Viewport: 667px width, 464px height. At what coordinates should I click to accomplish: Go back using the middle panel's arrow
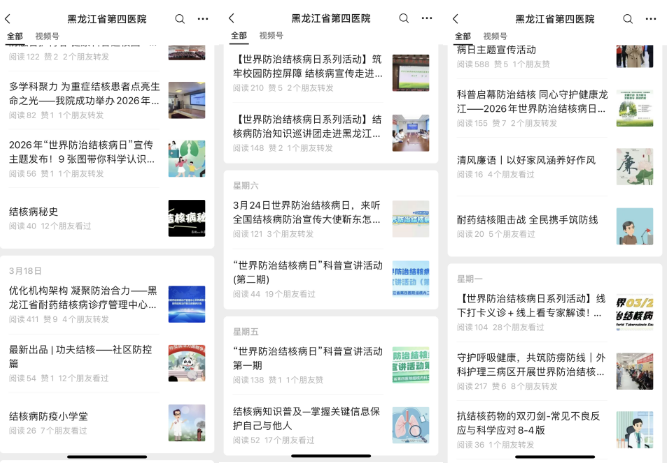232,19
